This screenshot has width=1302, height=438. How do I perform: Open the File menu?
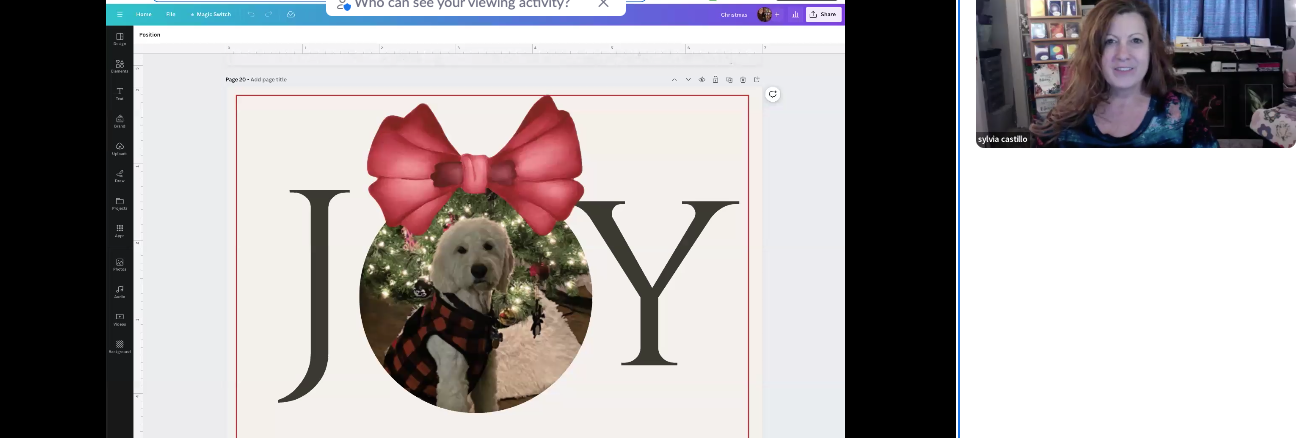tap(171, 14)
